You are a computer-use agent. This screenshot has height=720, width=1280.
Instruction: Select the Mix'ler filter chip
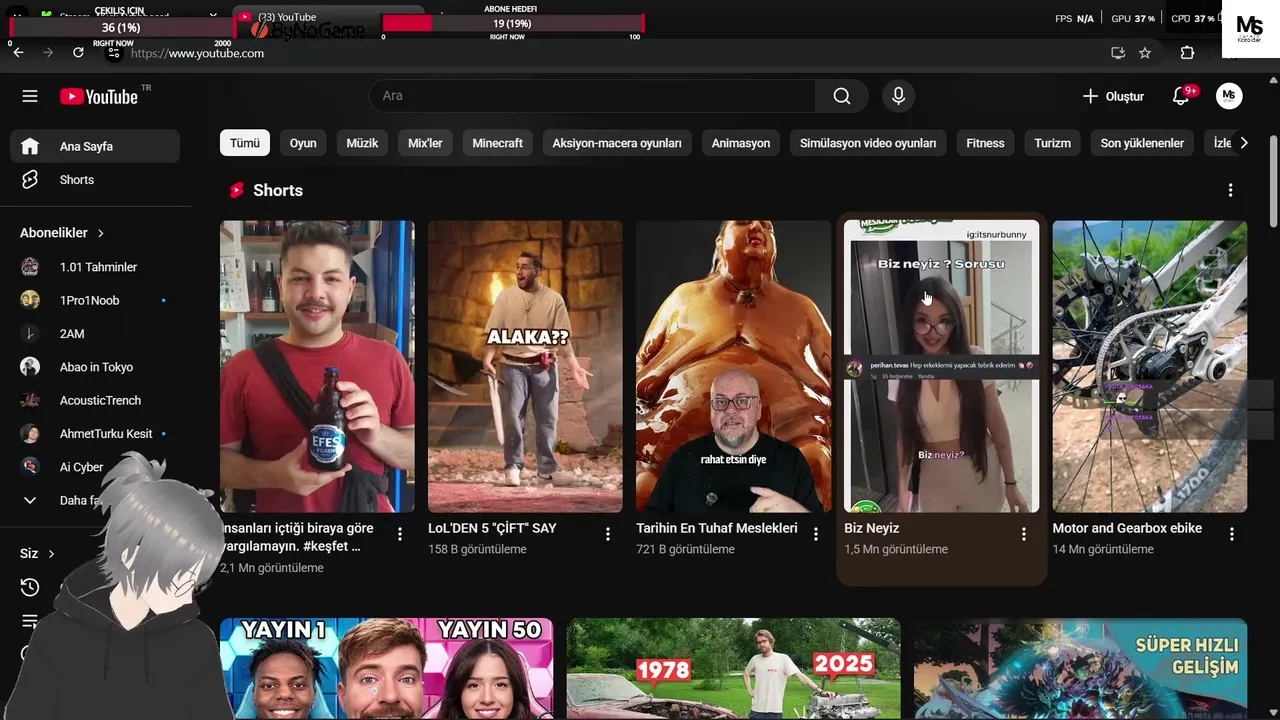pyautogui.click(x=425, y=143)
